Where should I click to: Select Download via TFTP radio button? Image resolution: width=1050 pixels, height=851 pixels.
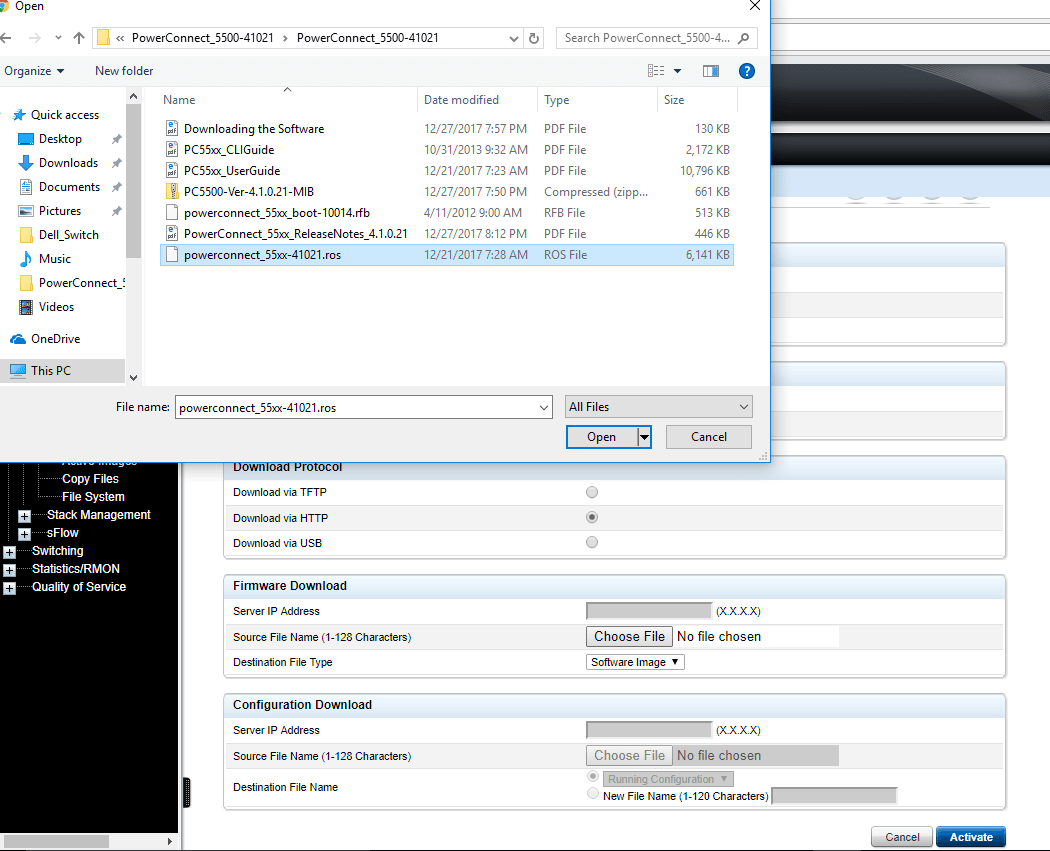[592, 492]
